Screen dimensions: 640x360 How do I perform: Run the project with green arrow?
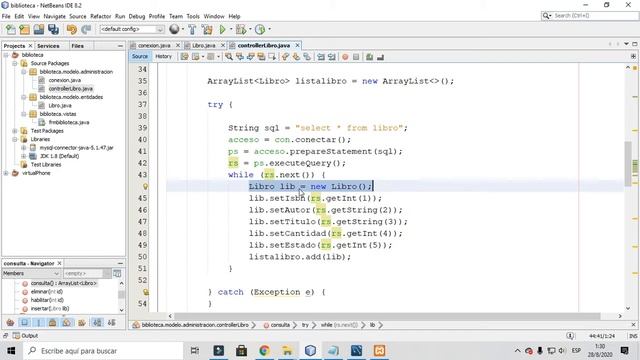222,29
